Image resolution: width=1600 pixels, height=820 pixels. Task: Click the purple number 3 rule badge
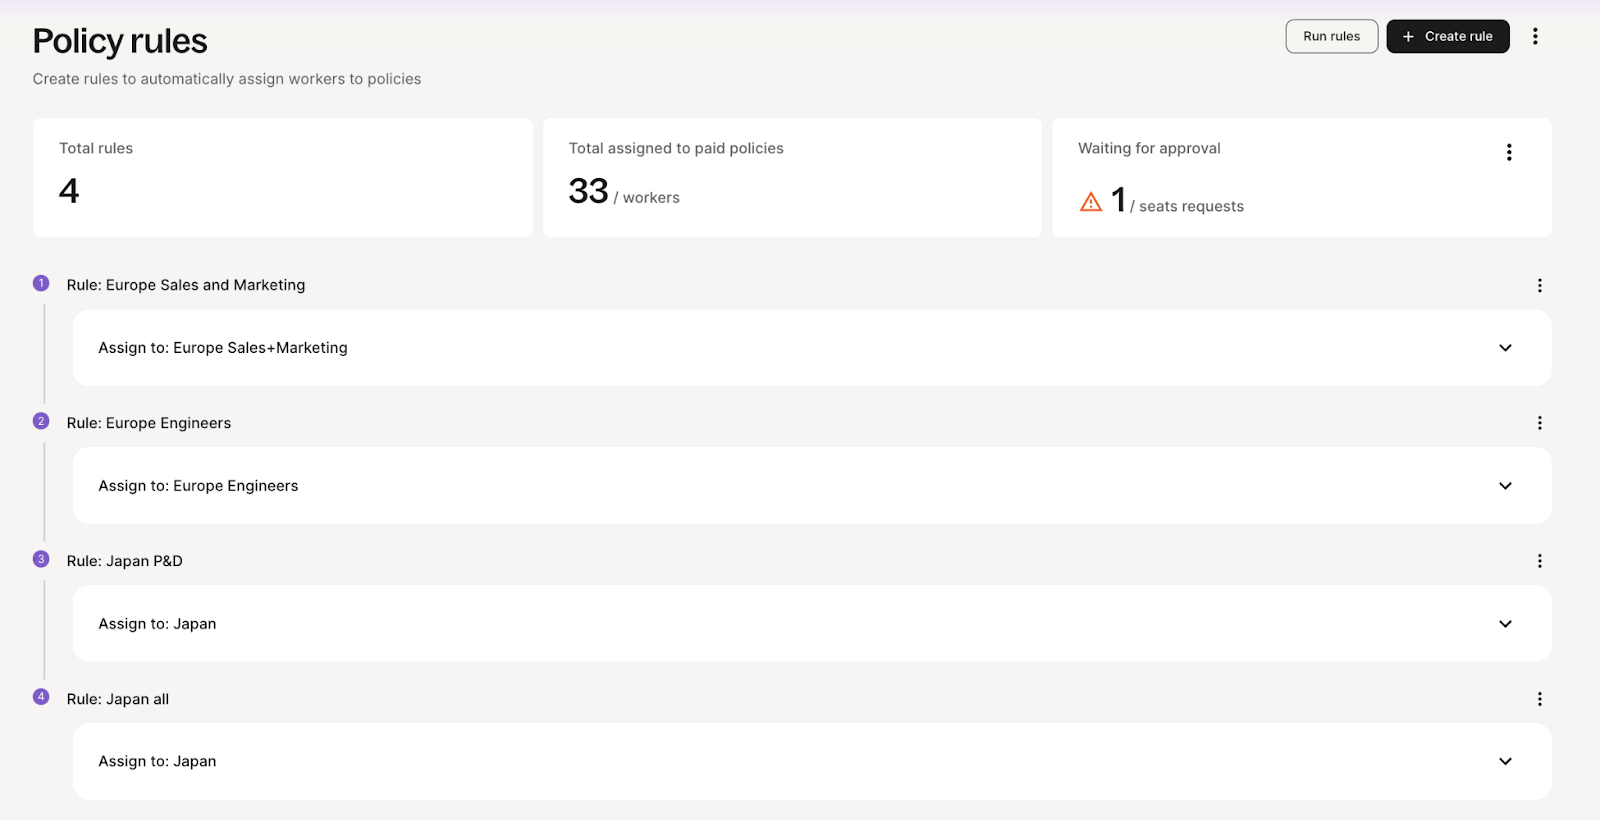coord(41,559)
